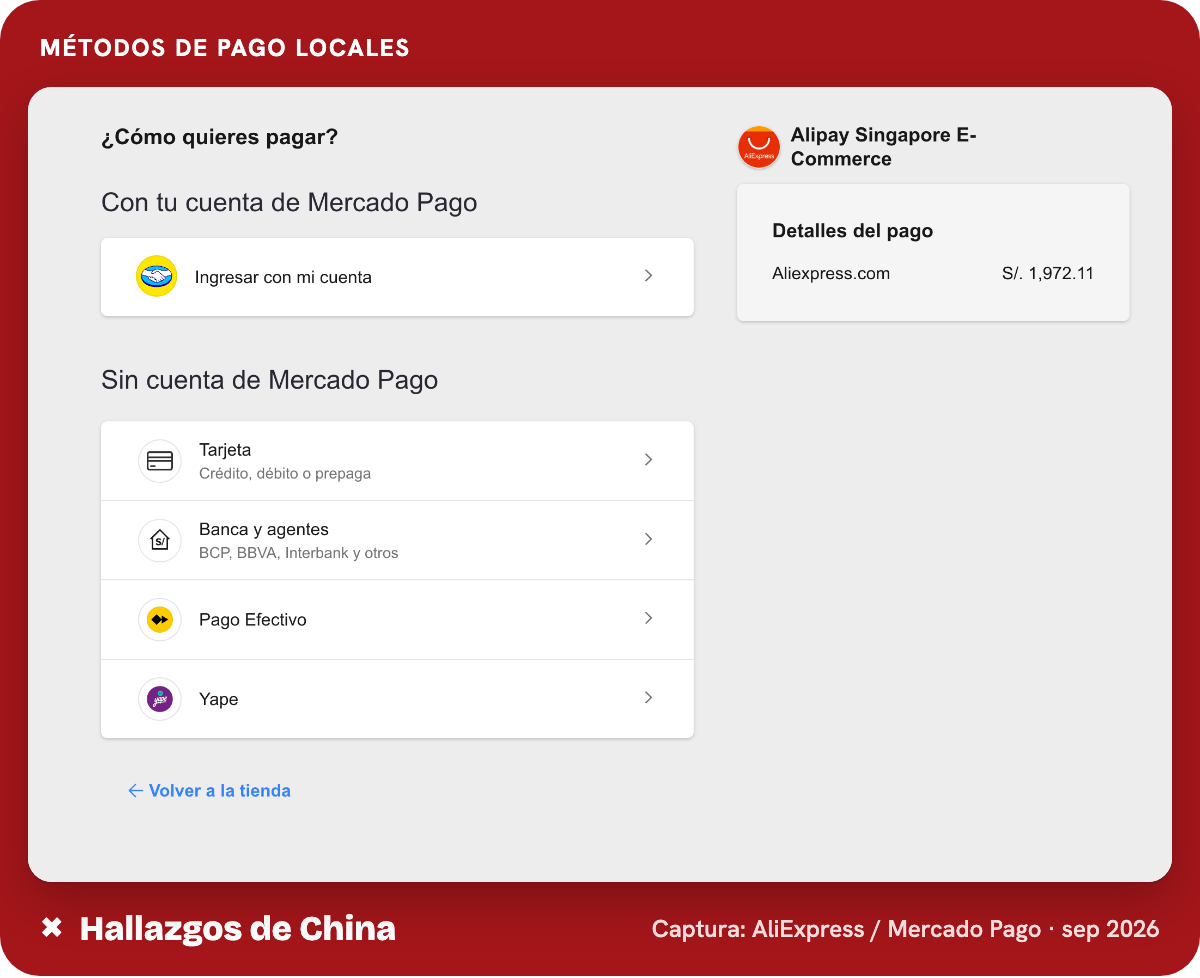Click the Con tu cuenta de Mercado Pago heading
This screenshot has width=1200, height=978.
click(289, 203)
